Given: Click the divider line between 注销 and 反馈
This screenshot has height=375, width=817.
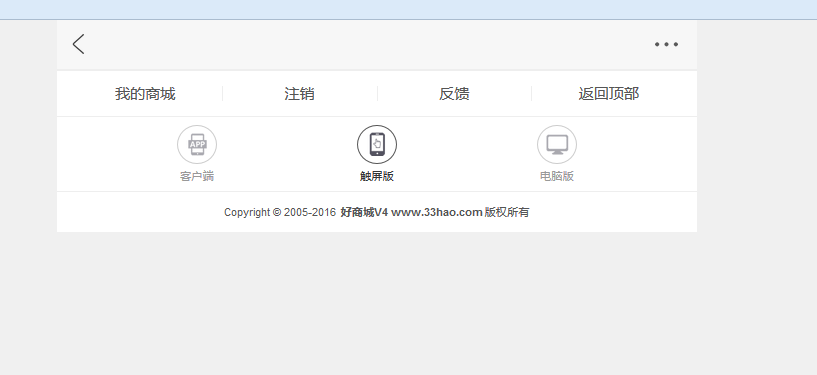Looking at the screenshot, I should click(377, 94).
